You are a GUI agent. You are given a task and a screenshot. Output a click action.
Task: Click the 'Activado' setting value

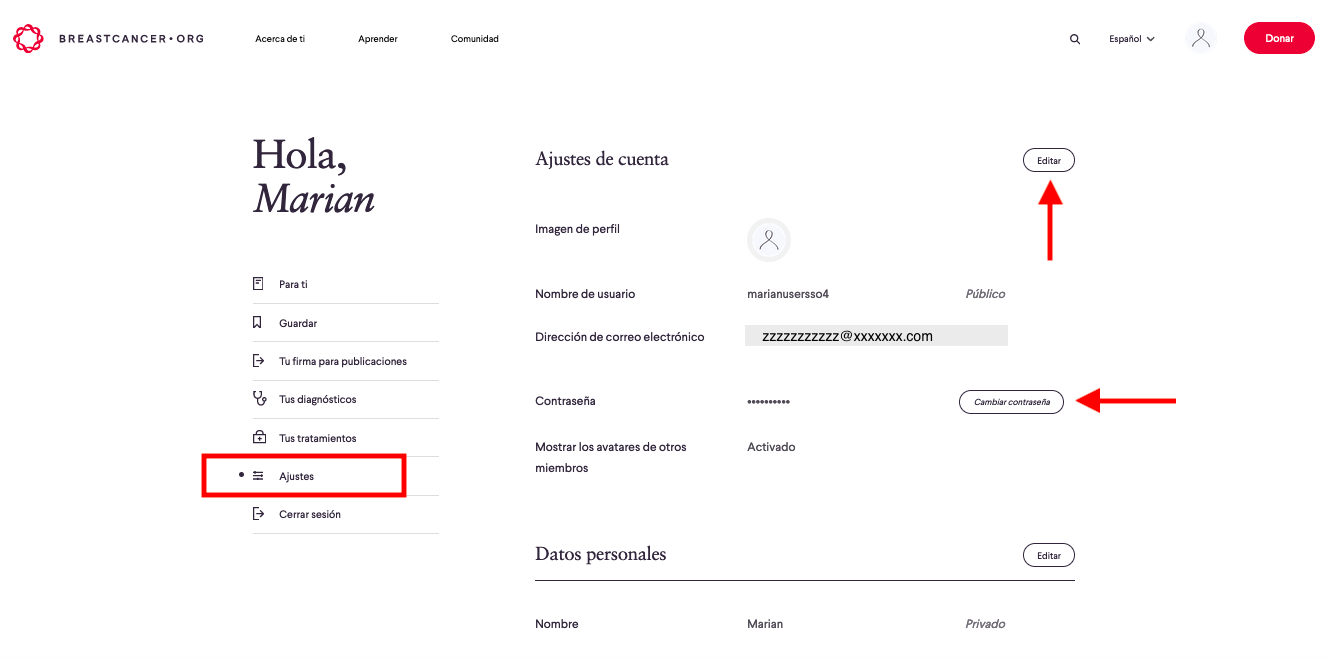[770, 447]
